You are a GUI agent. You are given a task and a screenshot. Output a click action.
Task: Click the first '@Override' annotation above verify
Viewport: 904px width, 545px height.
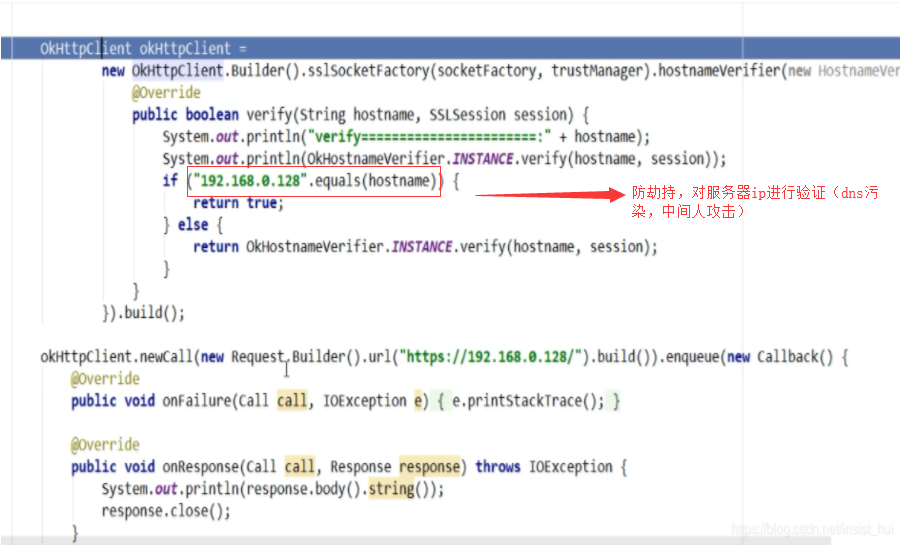[x=166, y=93]
